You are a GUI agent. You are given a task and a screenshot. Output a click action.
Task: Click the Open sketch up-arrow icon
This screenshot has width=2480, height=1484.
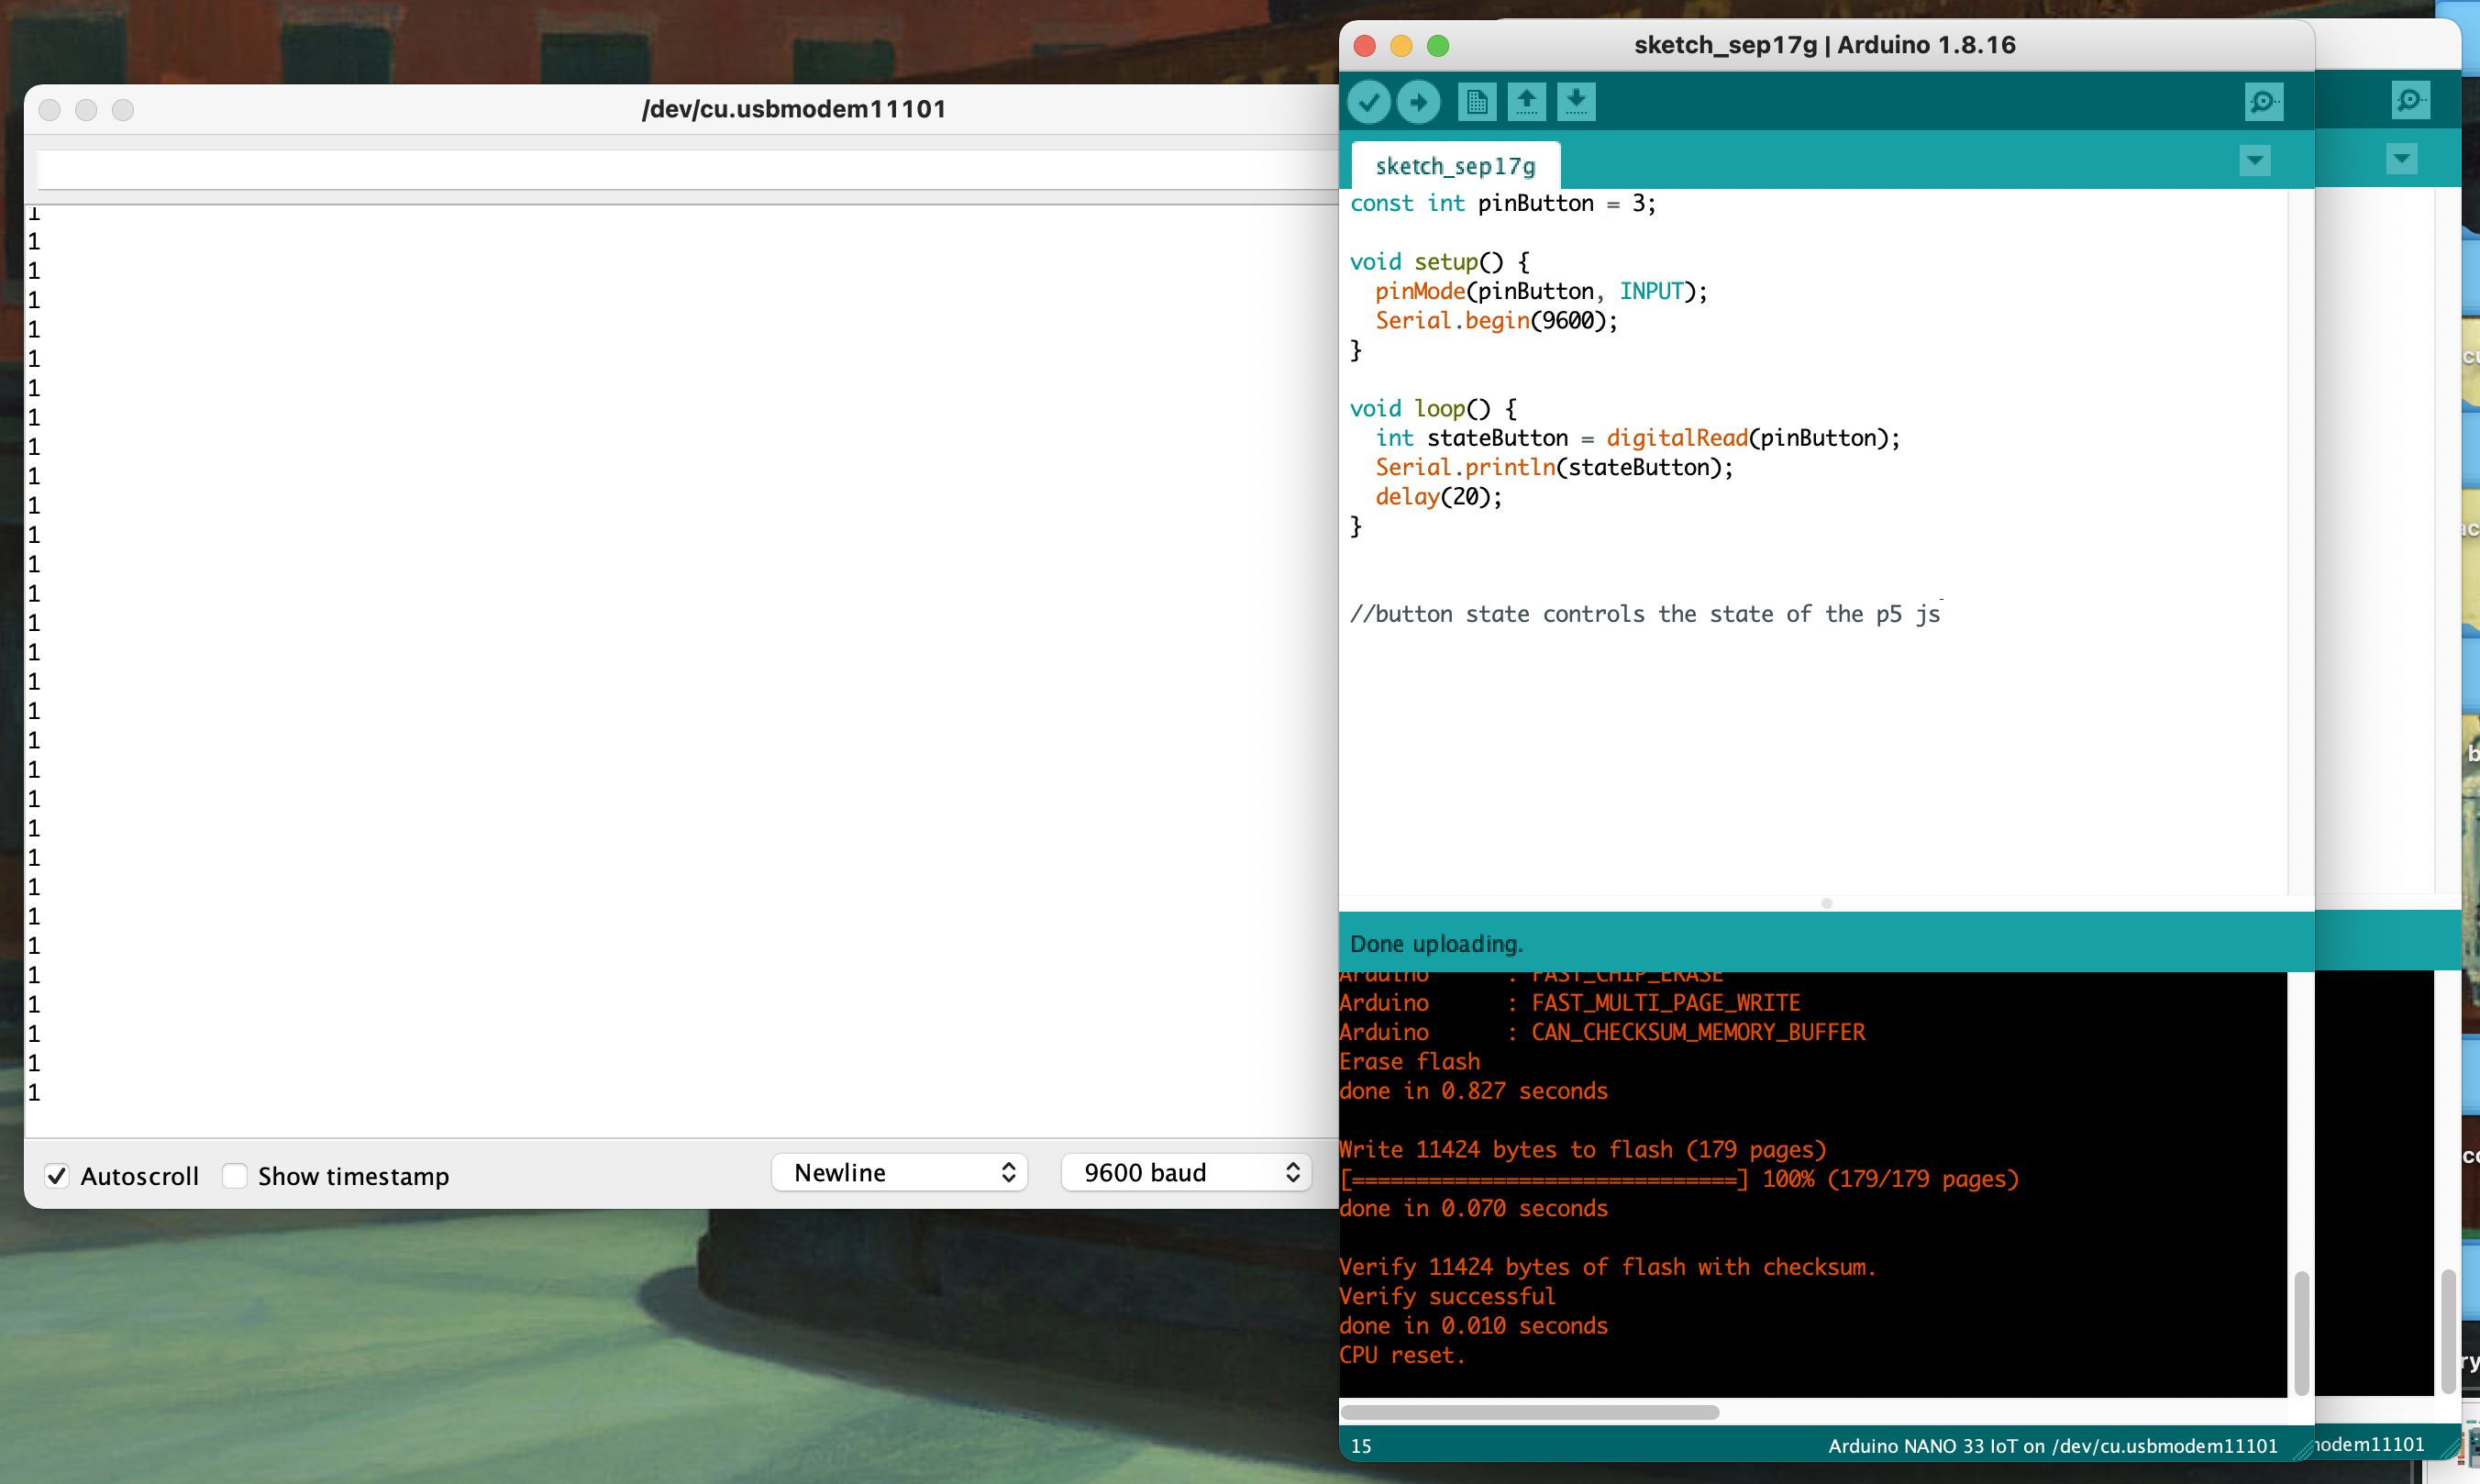pyautogui.click(x=1526, y=102)
